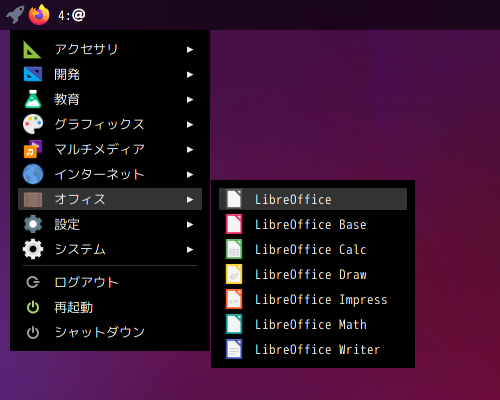The height and width of the screenshot is (400, 500).
Task: Click the LibreOffice Math icon
Action: [234, 324]
